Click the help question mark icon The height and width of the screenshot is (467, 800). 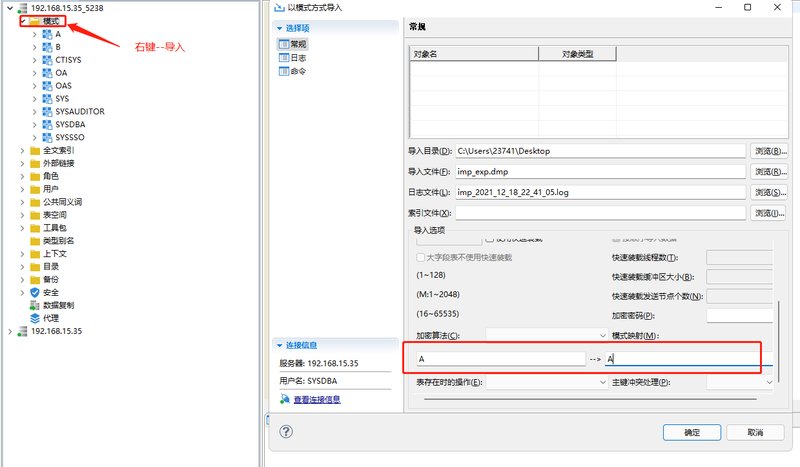point(286,432)
